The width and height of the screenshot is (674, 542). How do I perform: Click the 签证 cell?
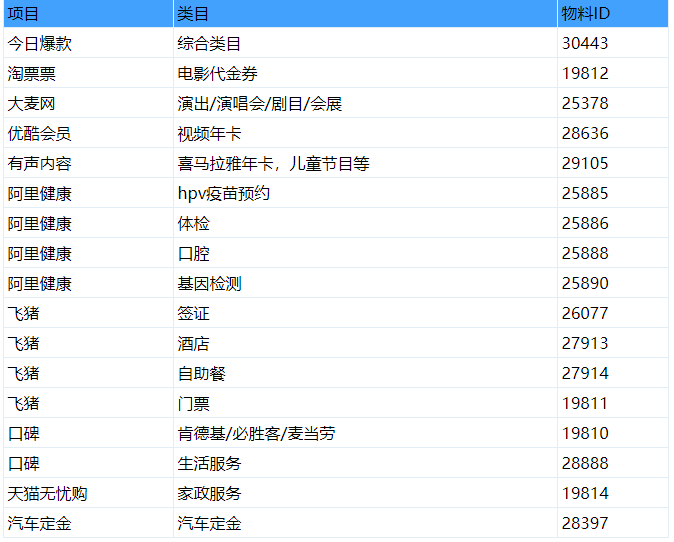(365, 313)
